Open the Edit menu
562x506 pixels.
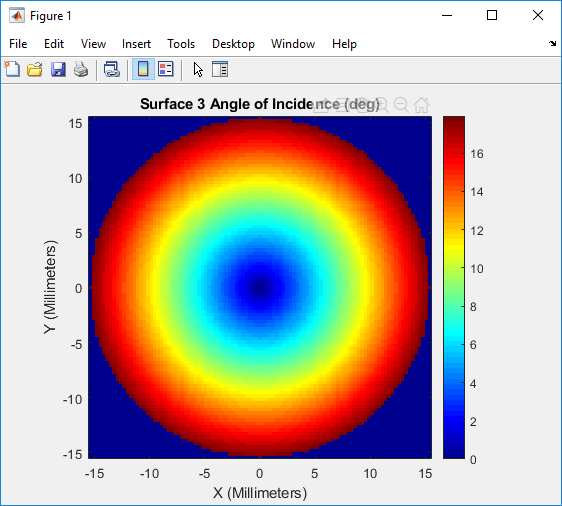pyautogui.click(x=54, y=44)
